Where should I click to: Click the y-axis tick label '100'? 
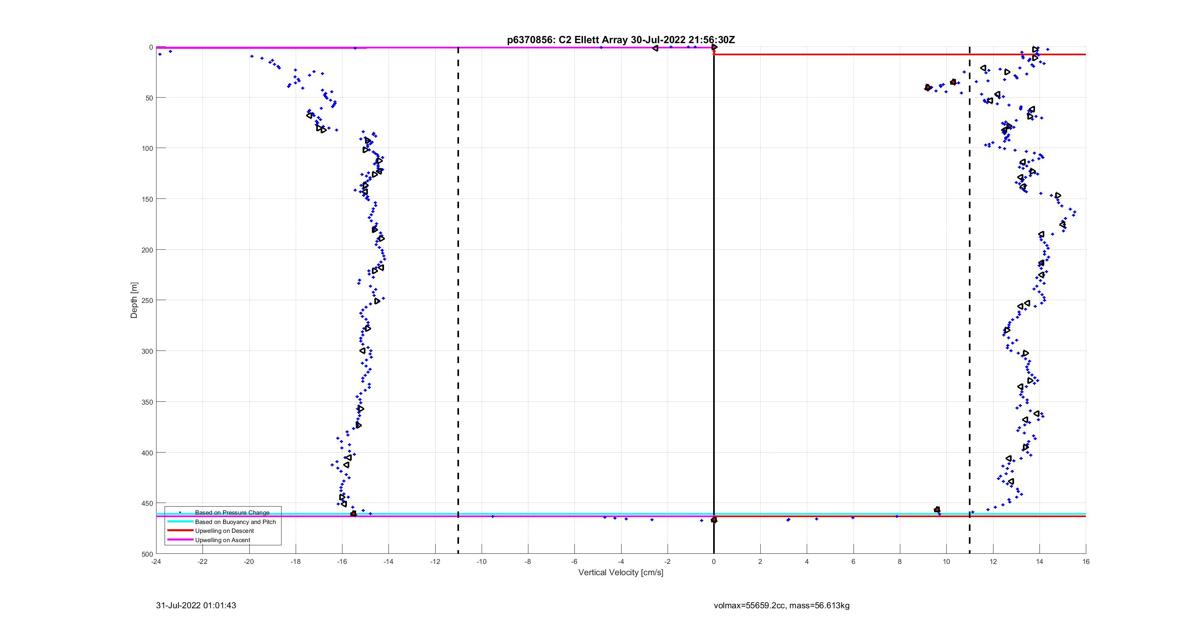145,148
